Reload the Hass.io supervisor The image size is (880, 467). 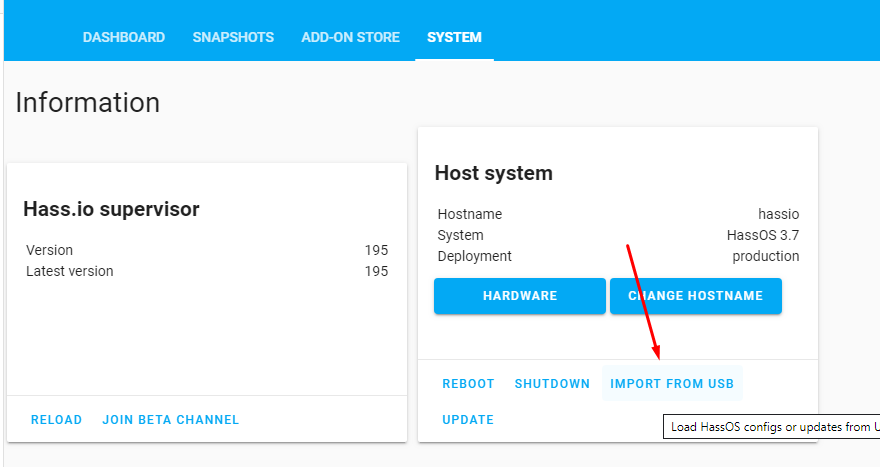(56, 420)
